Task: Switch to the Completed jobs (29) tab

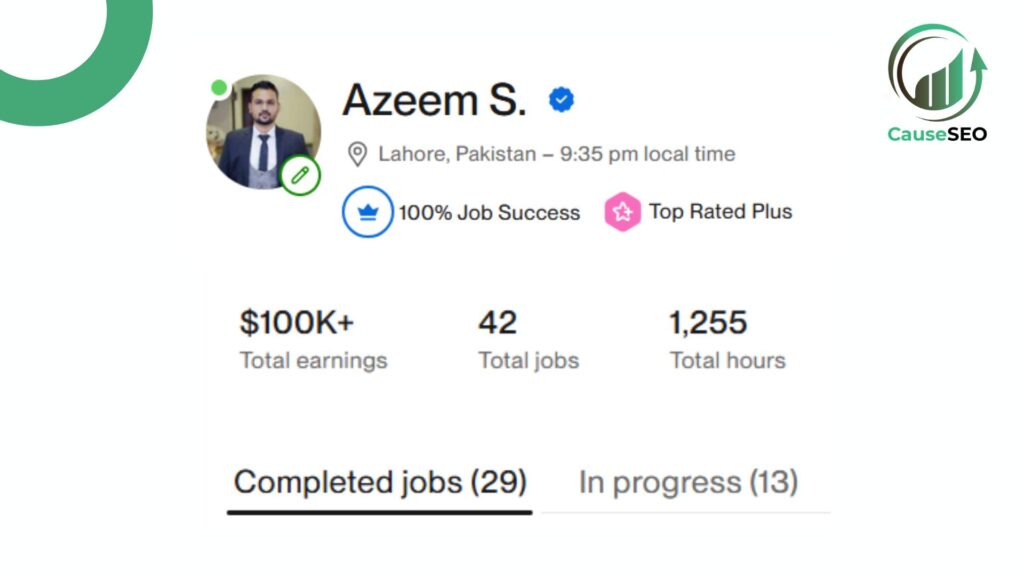Action: click(x=380, y=483)
